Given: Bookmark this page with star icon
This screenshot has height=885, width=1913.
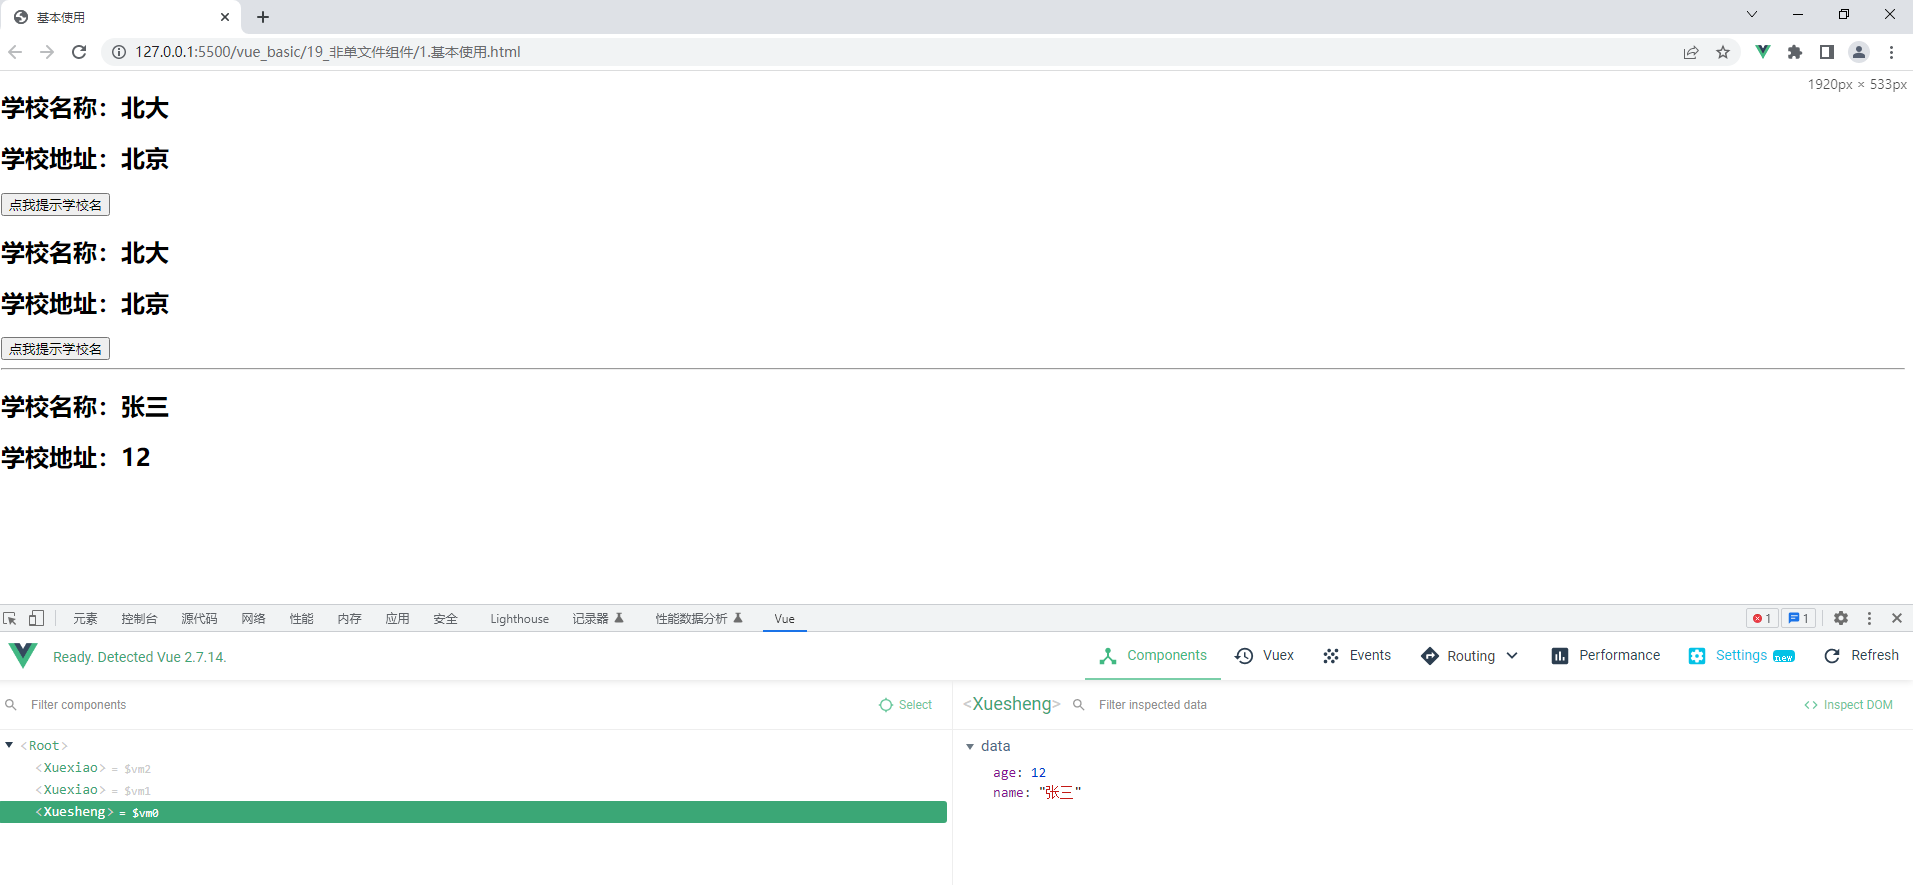Looking at the screenshot, I should click(x=1723, y=52).
